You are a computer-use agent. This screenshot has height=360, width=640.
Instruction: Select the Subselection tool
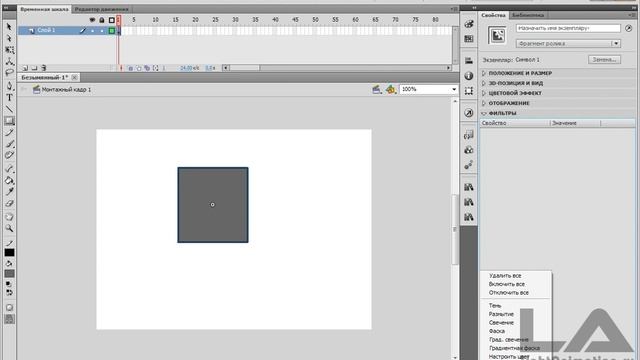(9, 38)
